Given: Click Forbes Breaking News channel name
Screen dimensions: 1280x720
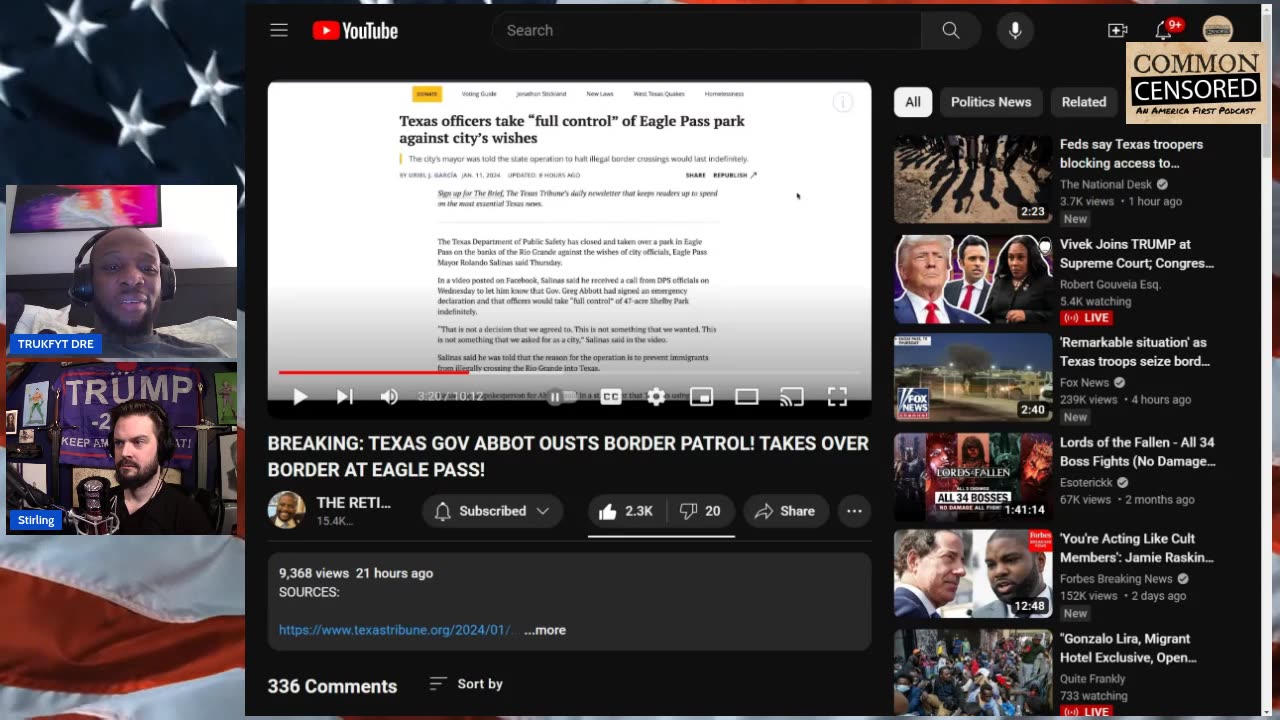Looking at the screenshot, I should (x=1116, y=578).
